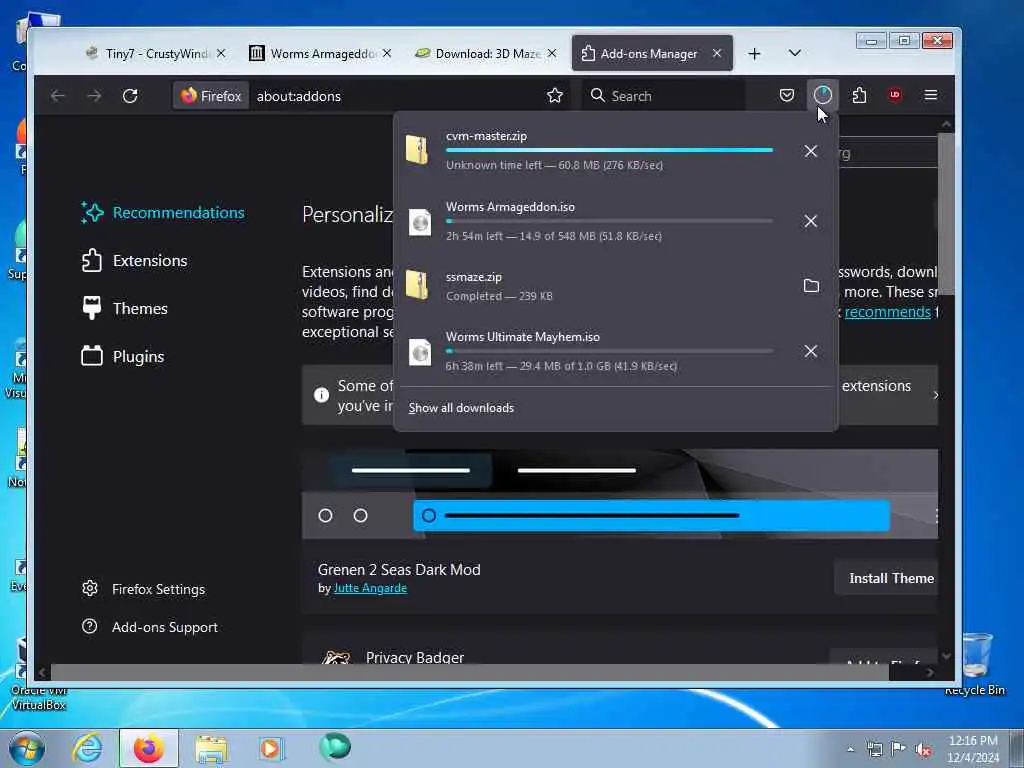The image size is (1024, 768).
Task: Show ssmaze.zip in its folder
Action: 810,286
